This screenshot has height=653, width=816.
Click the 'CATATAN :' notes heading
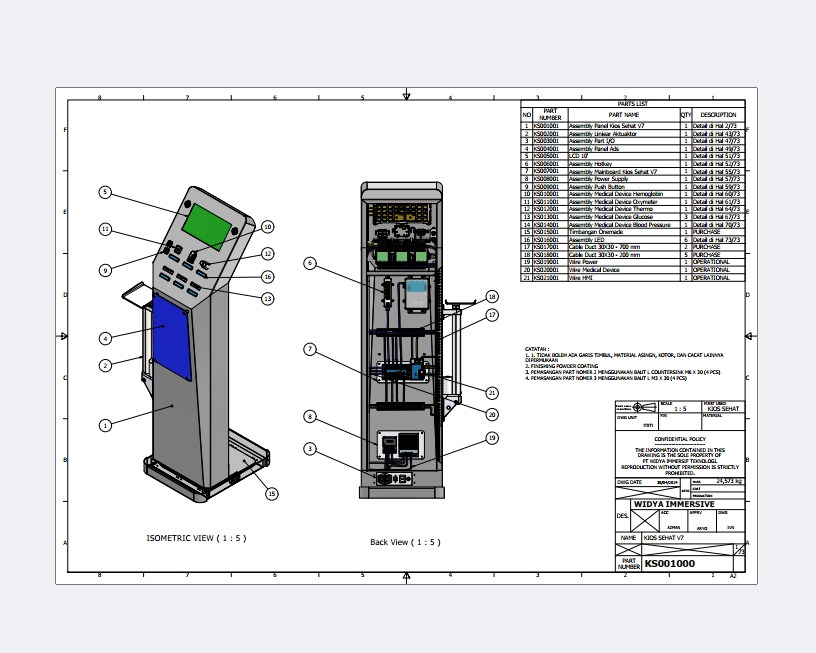(537, 349)
